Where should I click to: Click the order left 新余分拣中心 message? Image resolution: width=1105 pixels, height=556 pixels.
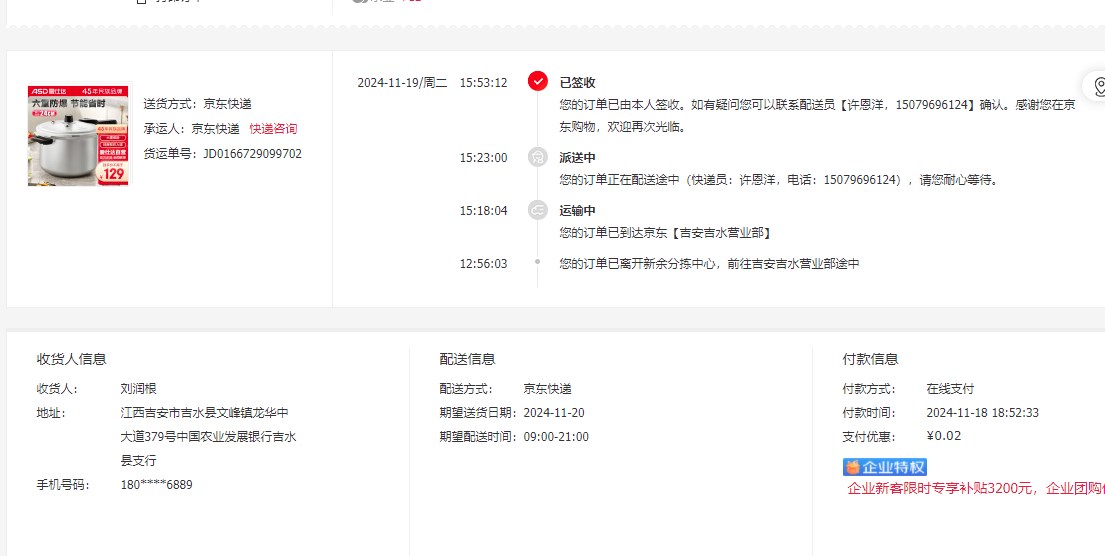710,264
